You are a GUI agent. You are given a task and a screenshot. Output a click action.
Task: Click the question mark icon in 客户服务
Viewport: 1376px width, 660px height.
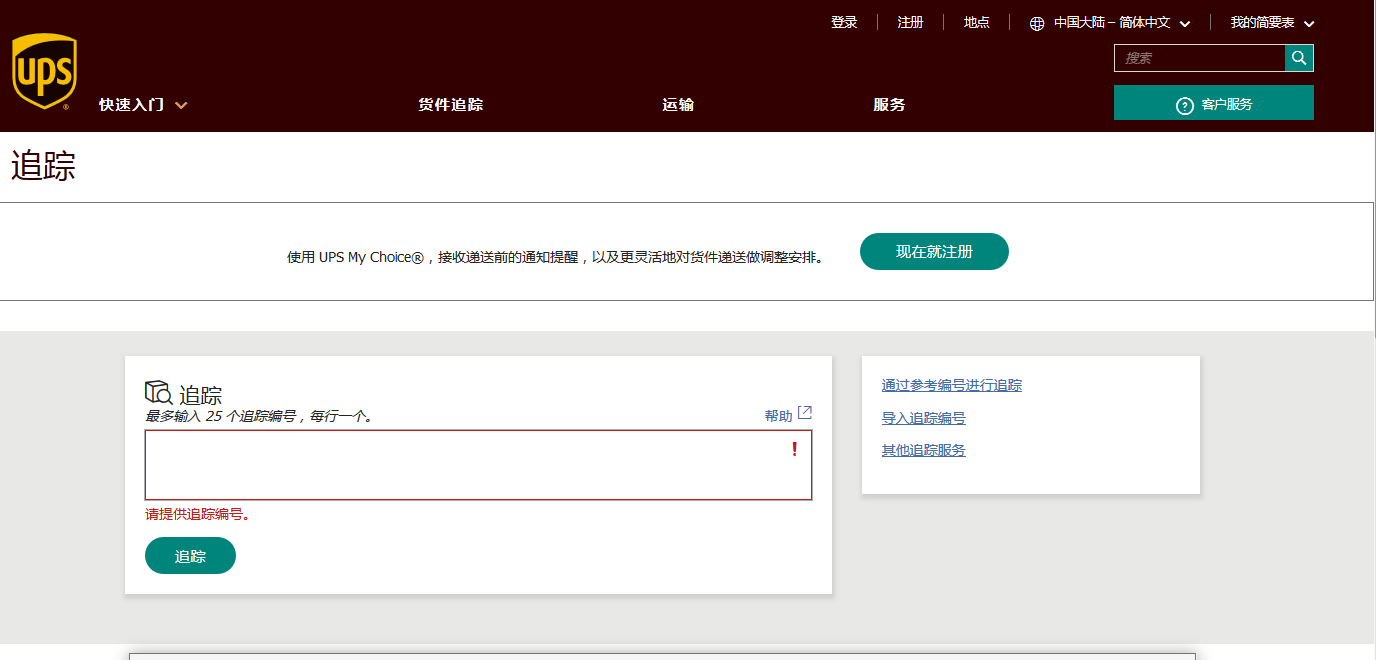(1183, 103)
